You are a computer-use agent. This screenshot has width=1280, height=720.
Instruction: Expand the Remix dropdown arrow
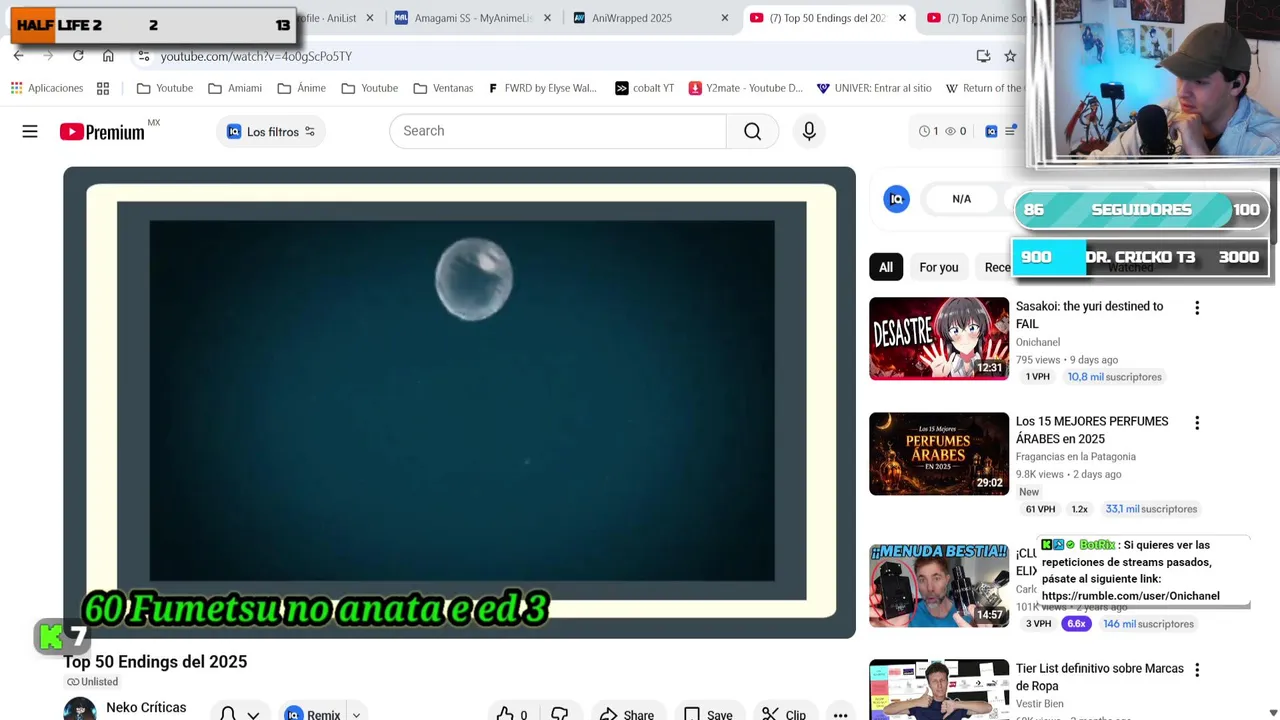point(355,714)
